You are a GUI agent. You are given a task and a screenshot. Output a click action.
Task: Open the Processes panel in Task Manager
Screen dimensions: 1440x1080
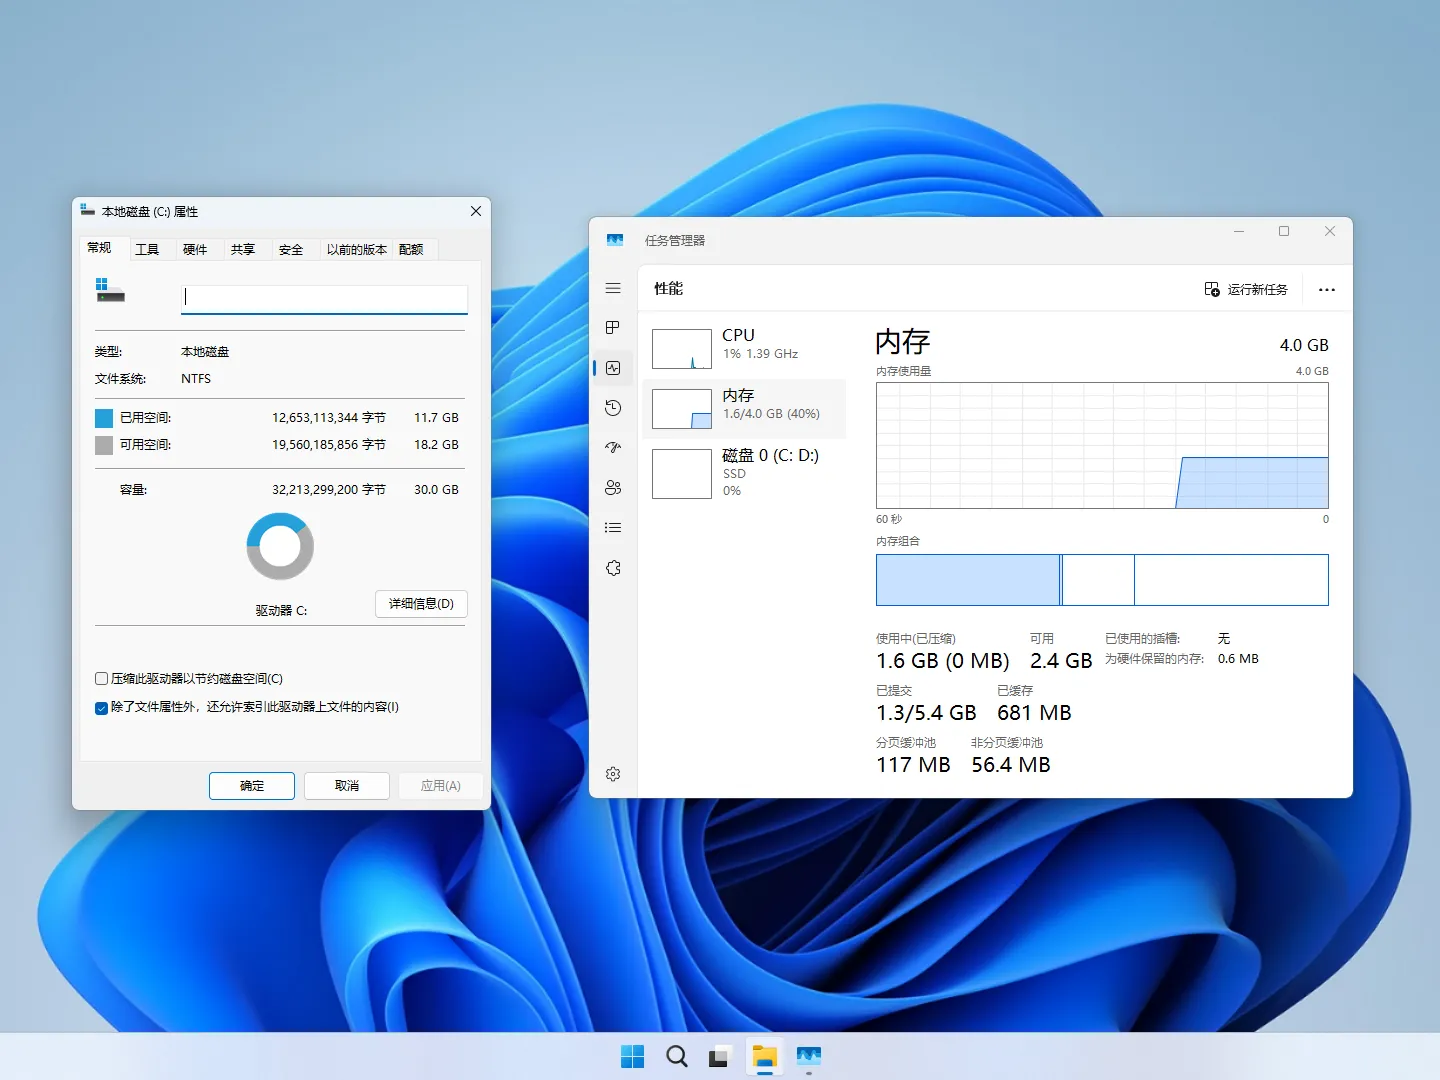[x=613, y=327]
